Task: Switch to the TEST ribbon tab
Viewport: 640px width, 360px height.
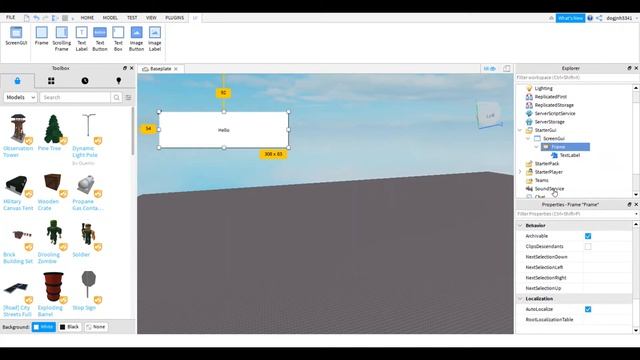Action: click(x=132, y=18)
